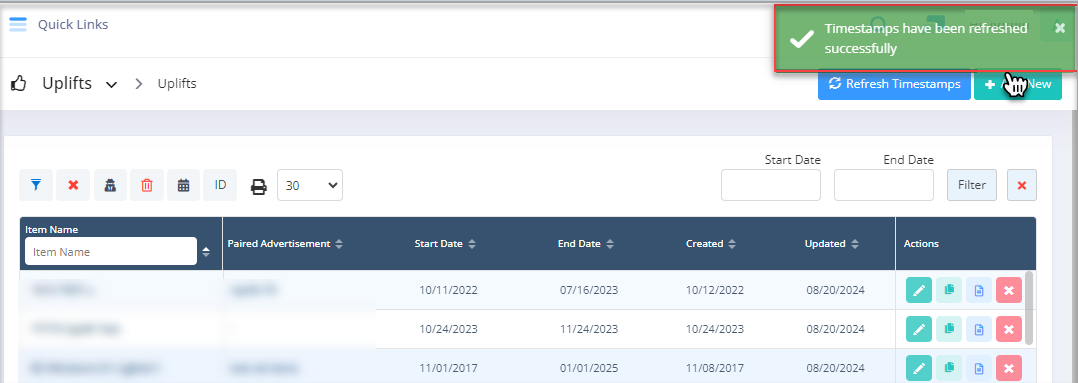Click the calendar toolbar icon
Viewport: 1078px width, 383px height.
pos(184,185)
